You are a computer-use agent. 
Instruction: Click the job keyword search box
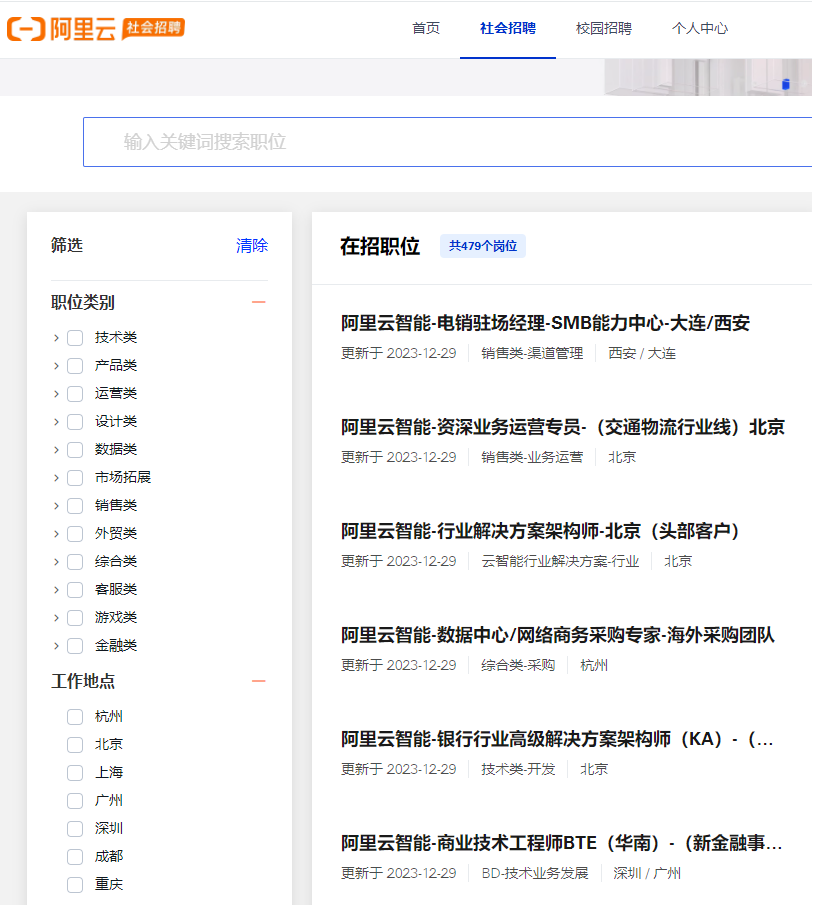450,142
